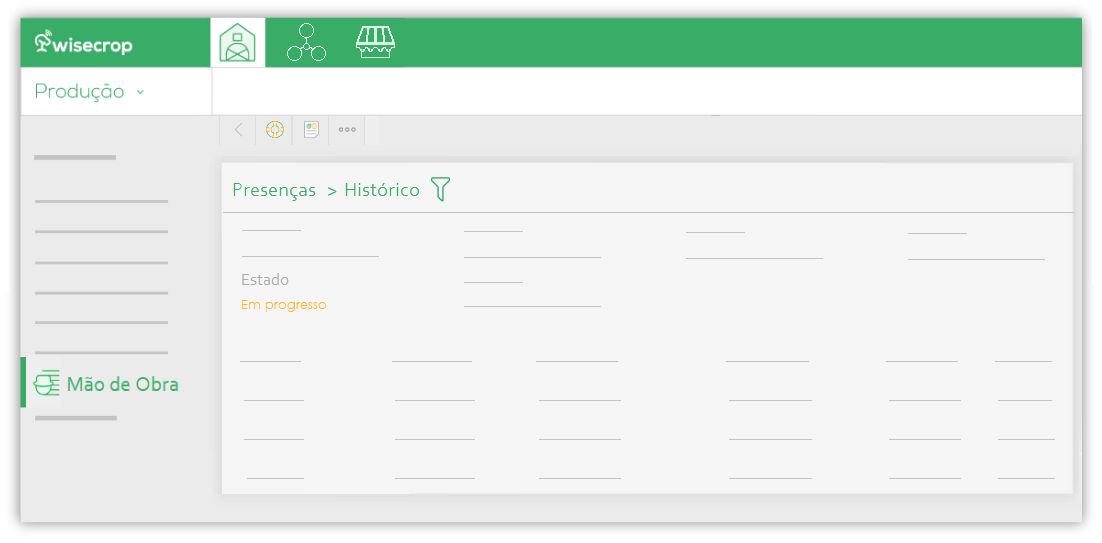Expand the Produção dropdown
This screenshot has width=1102, height=543.
pos(89,91)
